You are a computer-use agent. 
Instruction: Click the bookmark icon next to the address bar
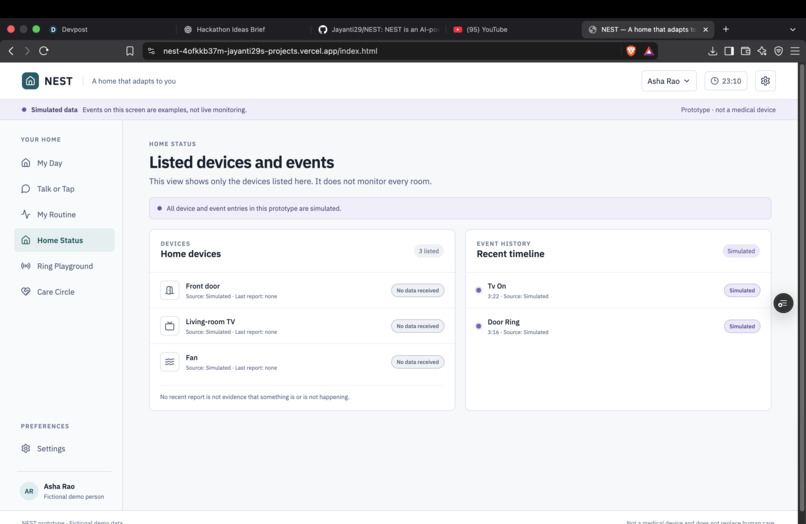130,51
